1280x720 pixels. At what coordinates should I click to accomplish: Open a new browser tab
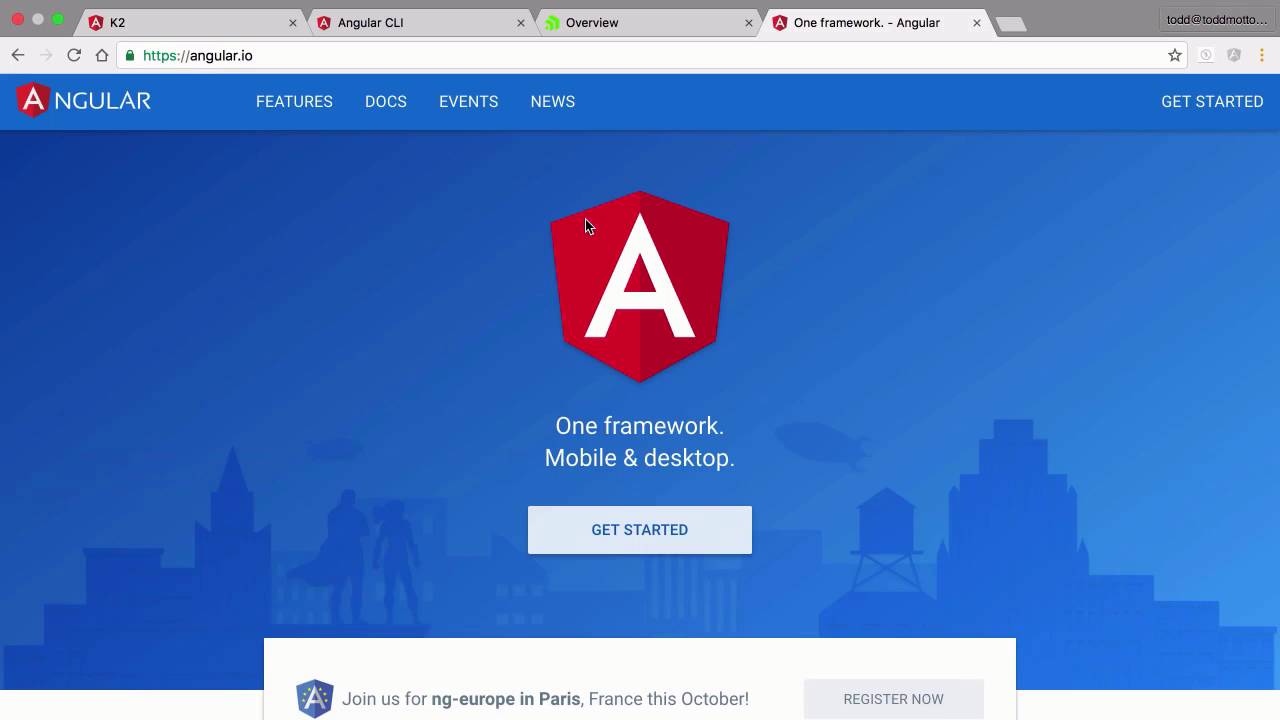point(1011,24)
